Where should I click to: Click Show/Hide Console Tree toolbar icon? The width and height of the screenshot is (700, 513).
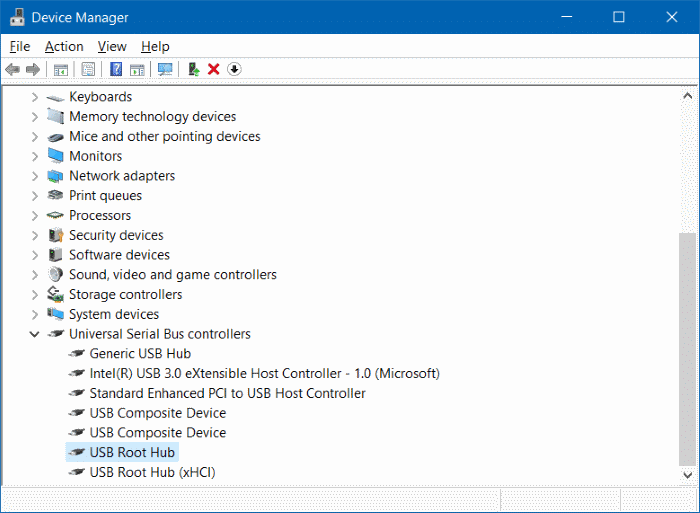coord(61,70)
